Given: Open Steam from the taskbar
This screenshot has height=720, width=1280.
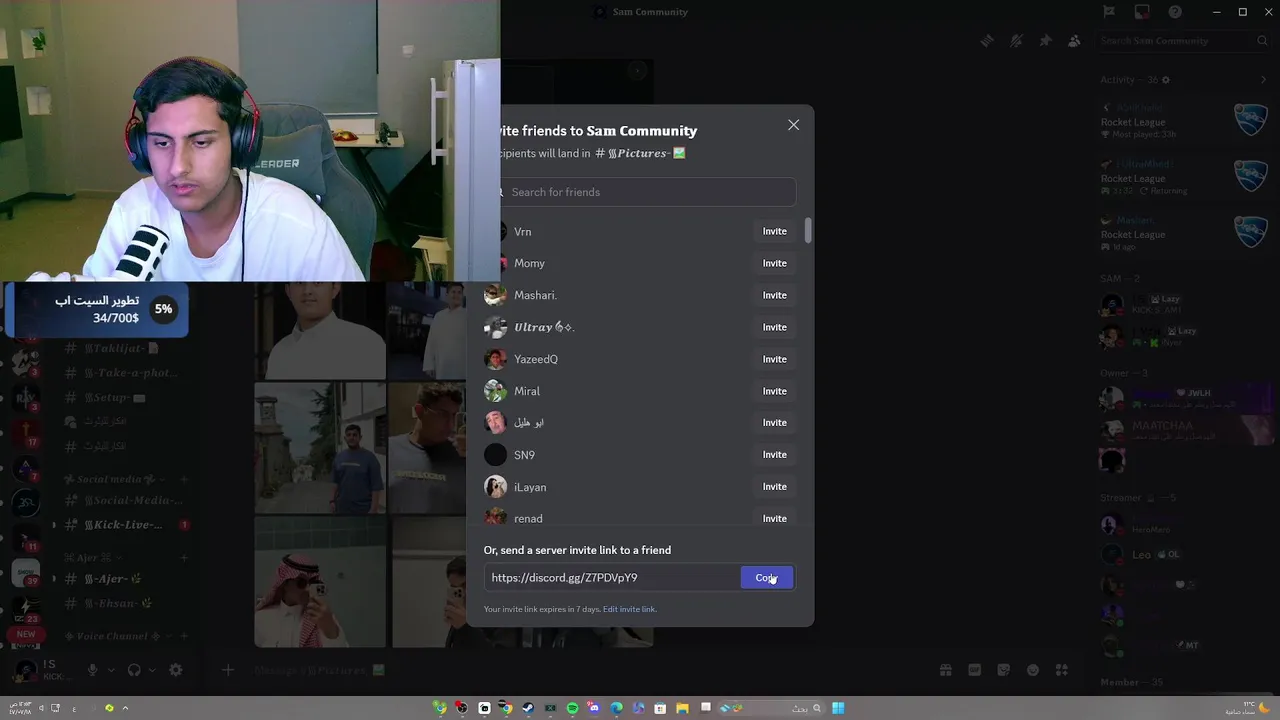Looking at the screenshot, I should pos(528,708).
